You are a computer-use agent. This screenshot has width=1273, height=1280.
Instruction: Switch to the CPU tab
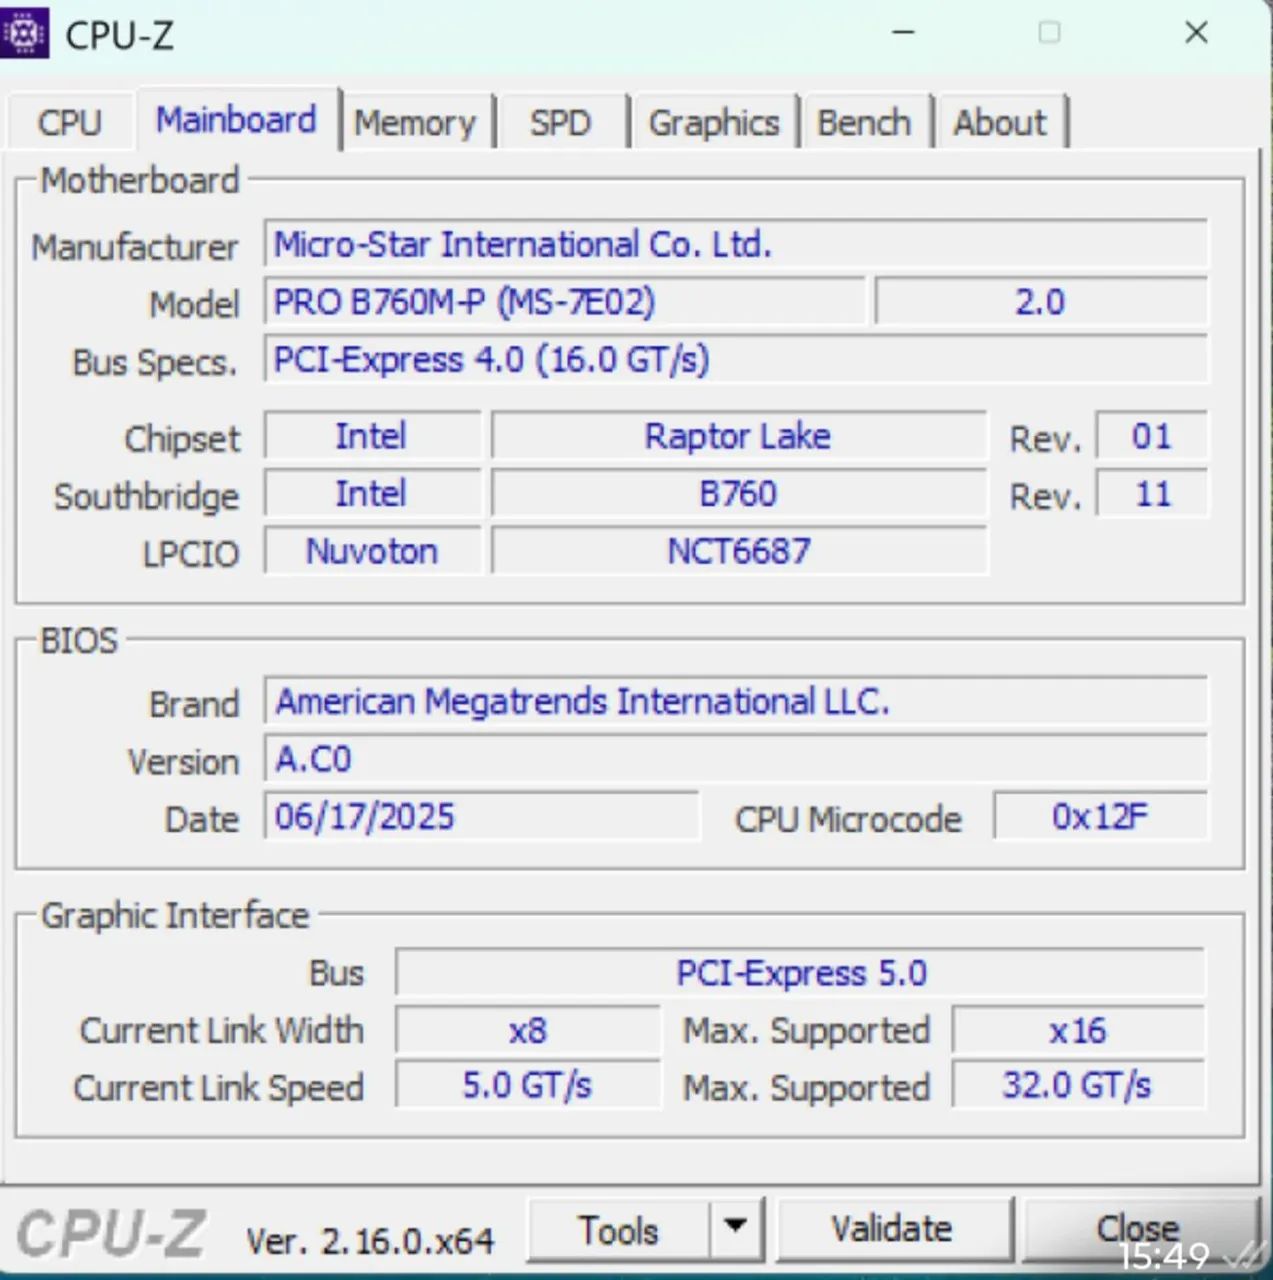tap(69, 122)
